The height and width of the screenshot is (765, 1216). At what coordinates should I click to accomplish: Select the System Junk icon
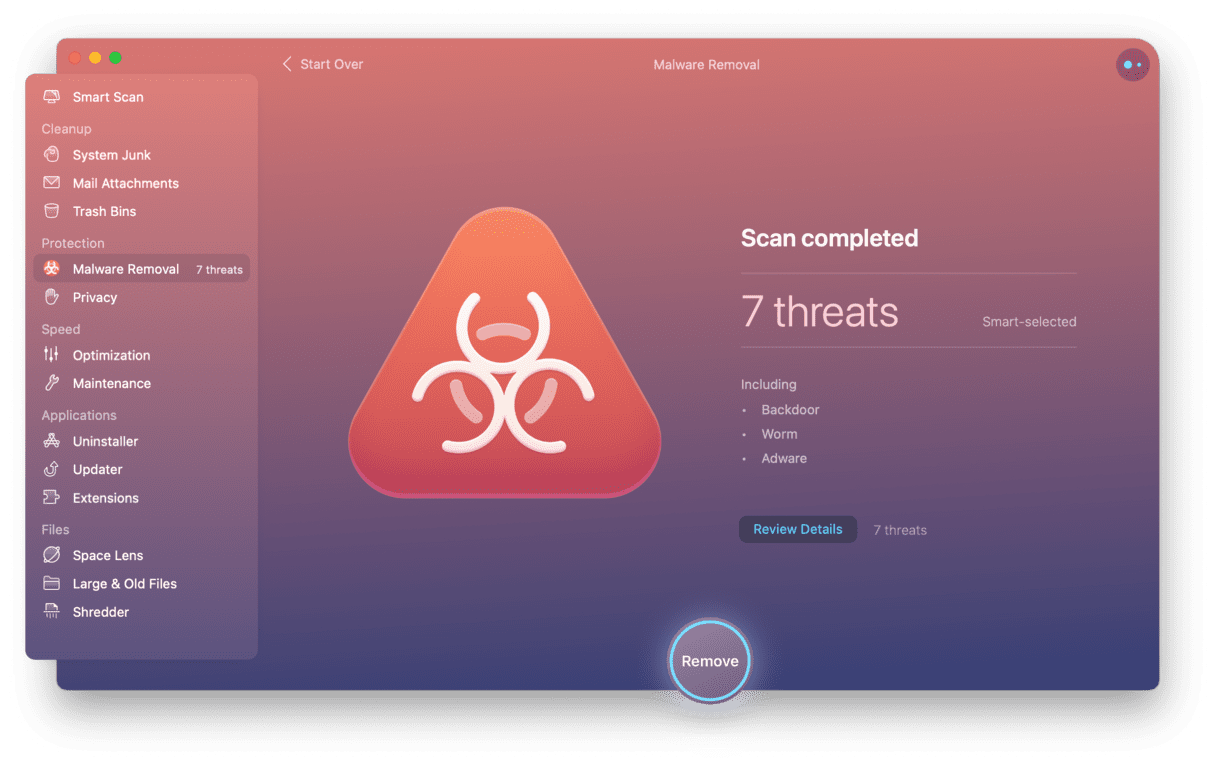coord(51,155)
